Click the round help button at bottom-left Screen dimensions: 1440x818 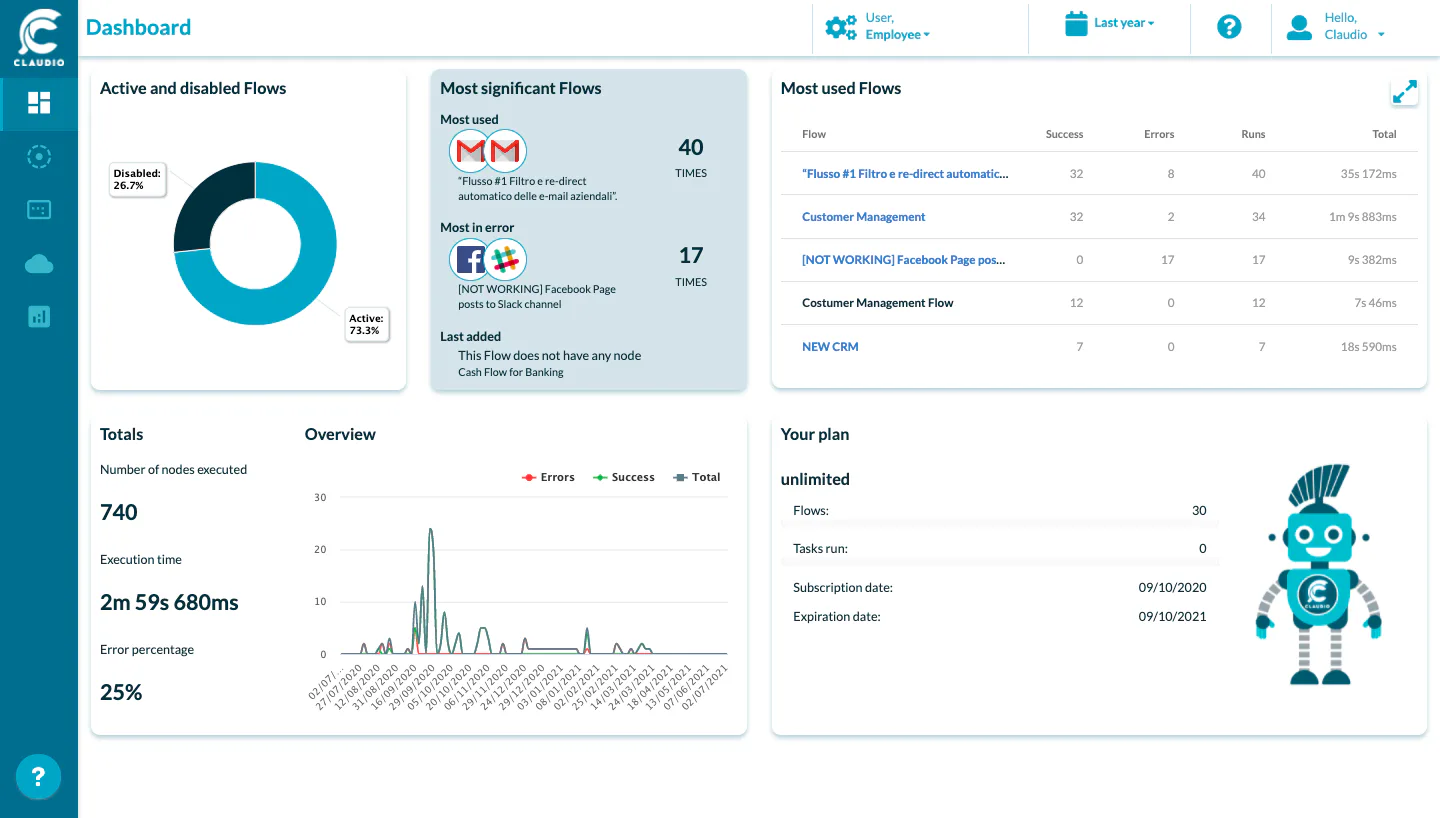click(39, 776)
